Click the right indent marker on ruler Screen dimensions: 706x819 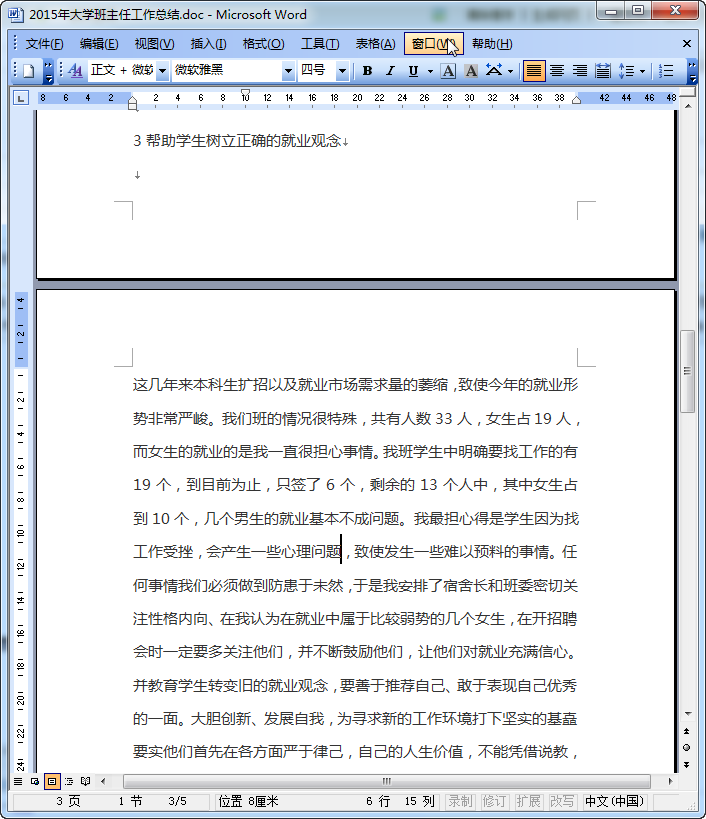576,99
